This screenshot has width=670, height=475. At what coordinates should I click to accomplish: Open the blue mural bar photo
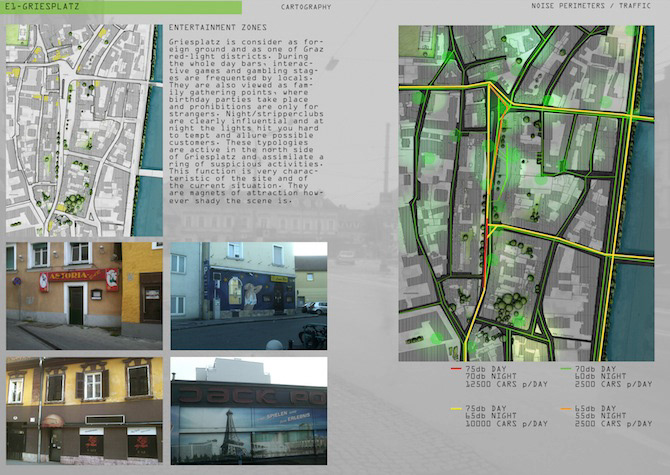pyautogui.click(x=249, y=296)
